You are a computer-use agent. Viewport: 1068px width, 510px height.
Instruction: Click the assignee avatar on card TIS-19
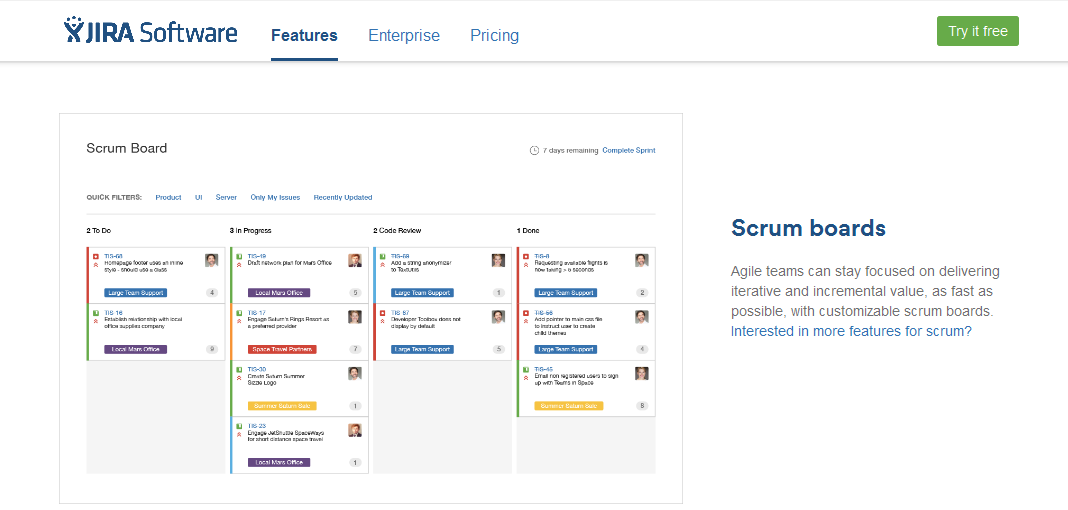[355, 260]
